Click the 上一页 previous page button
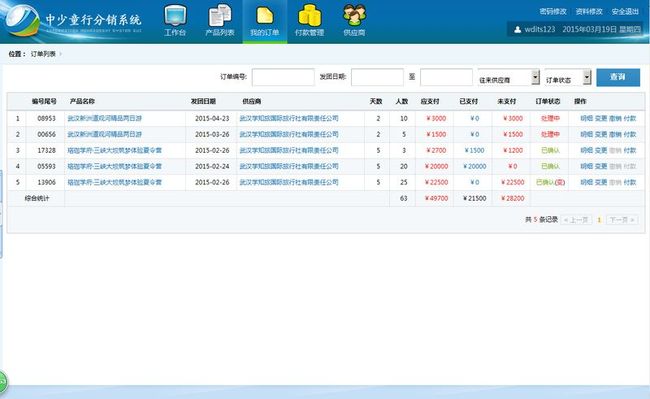The image size is (650, 399). coord(577,220)
